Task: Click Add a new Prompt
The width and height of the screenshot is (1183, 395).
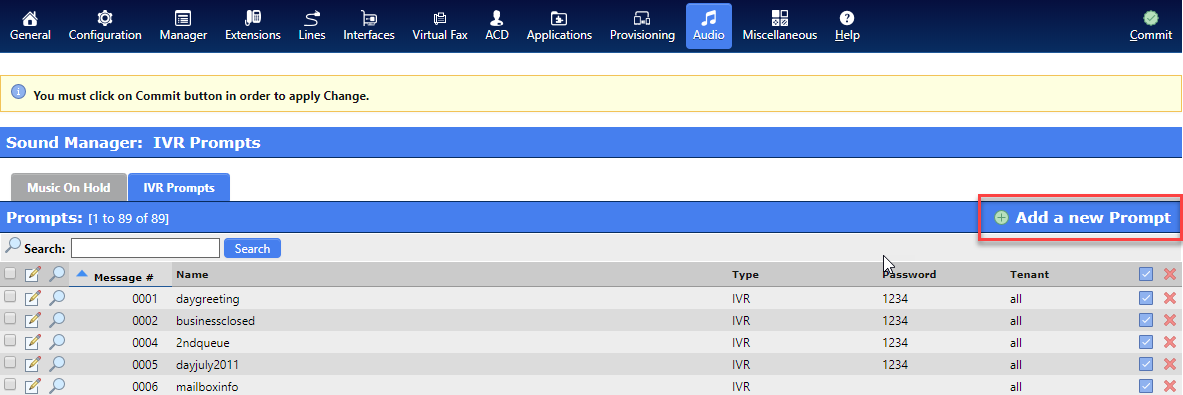Action: [1082, 218]
